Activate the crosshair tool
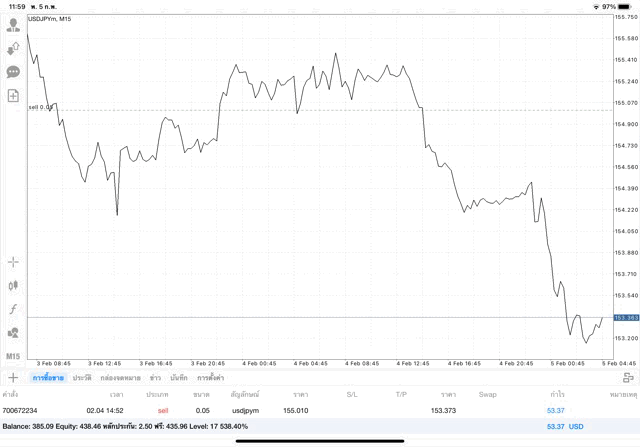Viewport: 640px width, 447px height. pos(13,262)
